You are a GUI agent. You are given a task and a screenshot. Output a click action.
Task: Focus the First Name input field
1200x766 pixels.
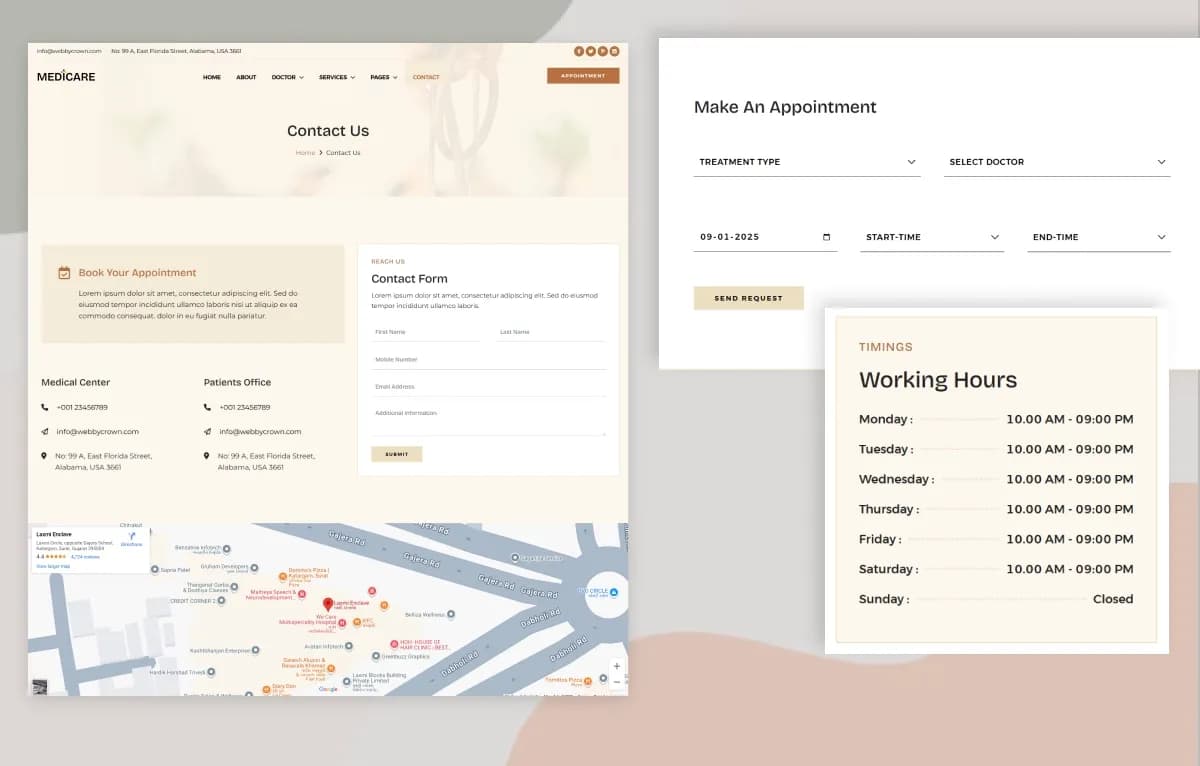pos(426,332)
